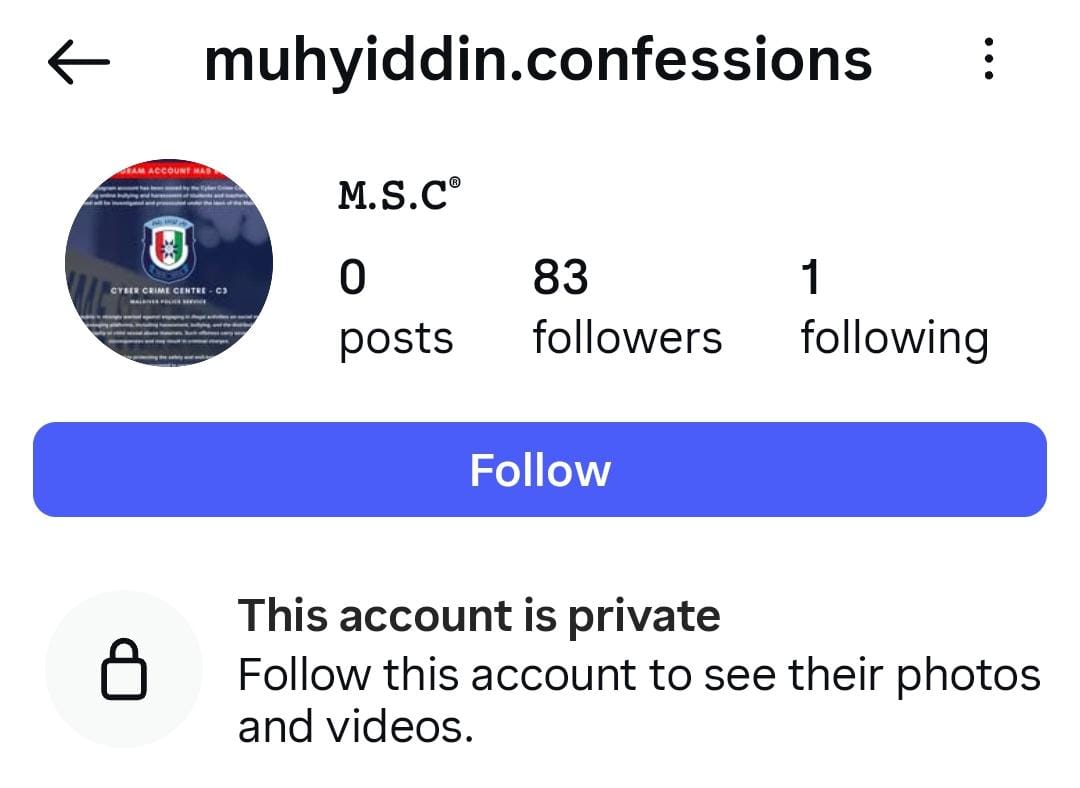Tap 'Cyber Crime Centre - C3' text in avatar
The height and width of the screenshot is (788, 1080).
169,291
